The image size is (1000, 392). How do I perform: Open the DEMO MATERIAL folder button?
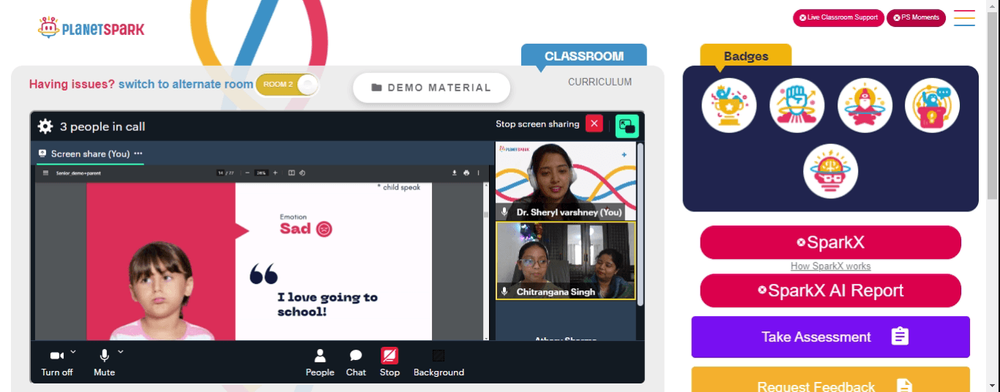[x=432, y=88]
